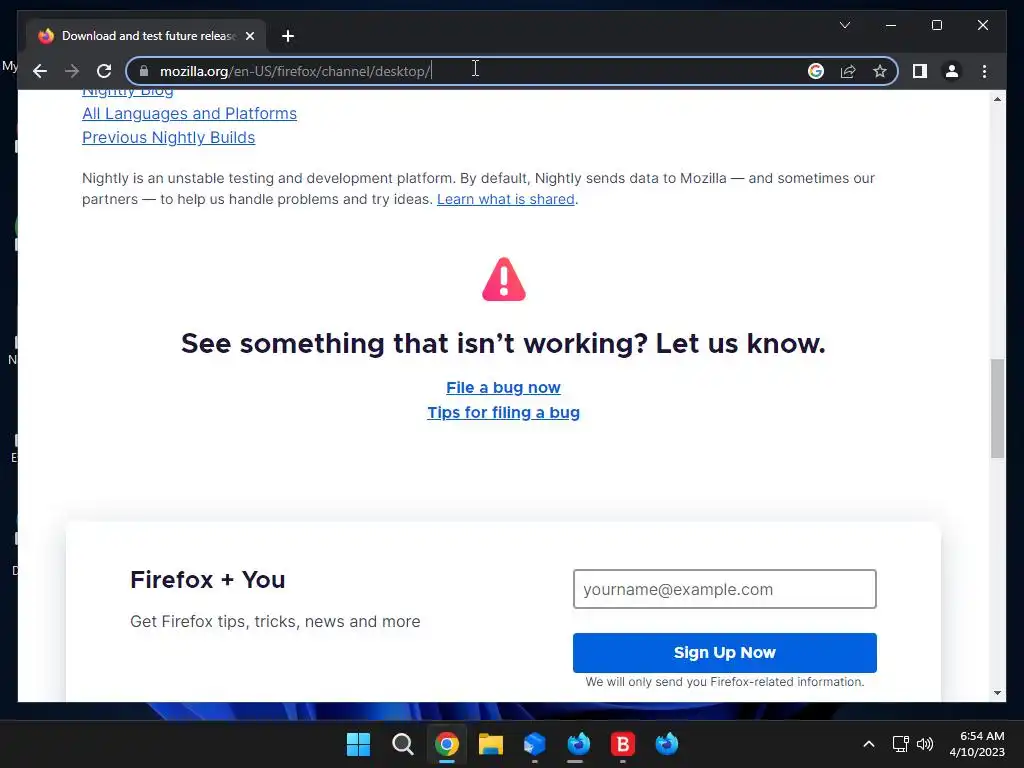The height and width of the screenshot is (768, 1024).
Task: Focus the email address input field
Action: 724,589
